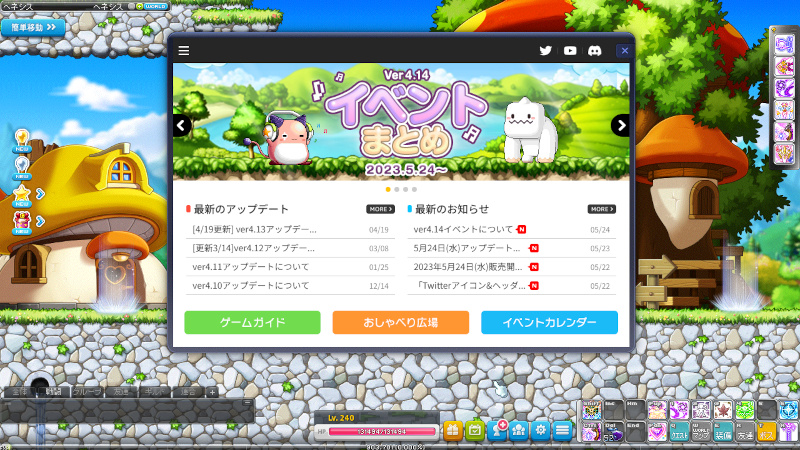Viewport: 800px width, 450px height.
Task: Collapse the chat window with minus button
Action: (x=247, y=403)
